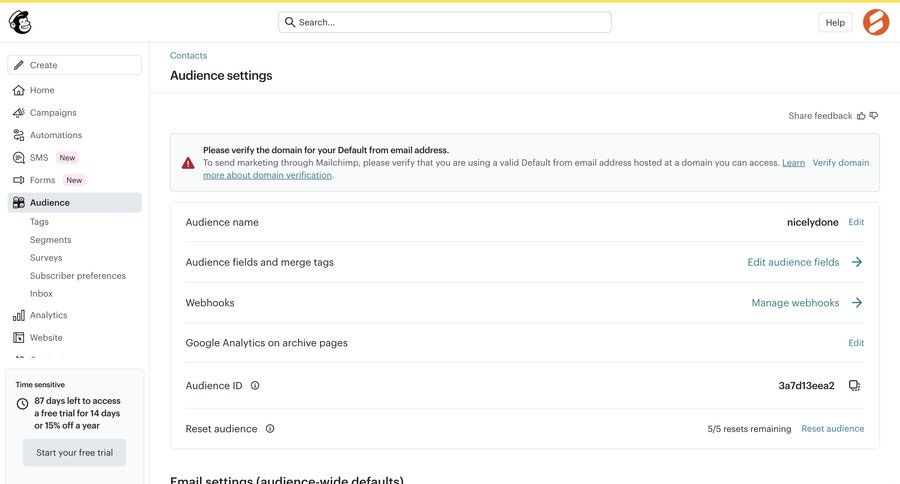Image resolution: width=900 pixels, height=484 pixels.
Task: Click the Home house icon
Action: [19, 90]
